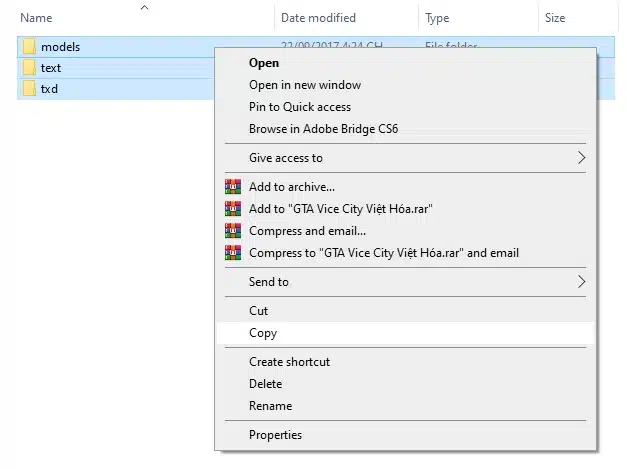Choose Cut from the context menu
Image resolution: width=627 pixels, height=469 pixels.
(258, 311)
